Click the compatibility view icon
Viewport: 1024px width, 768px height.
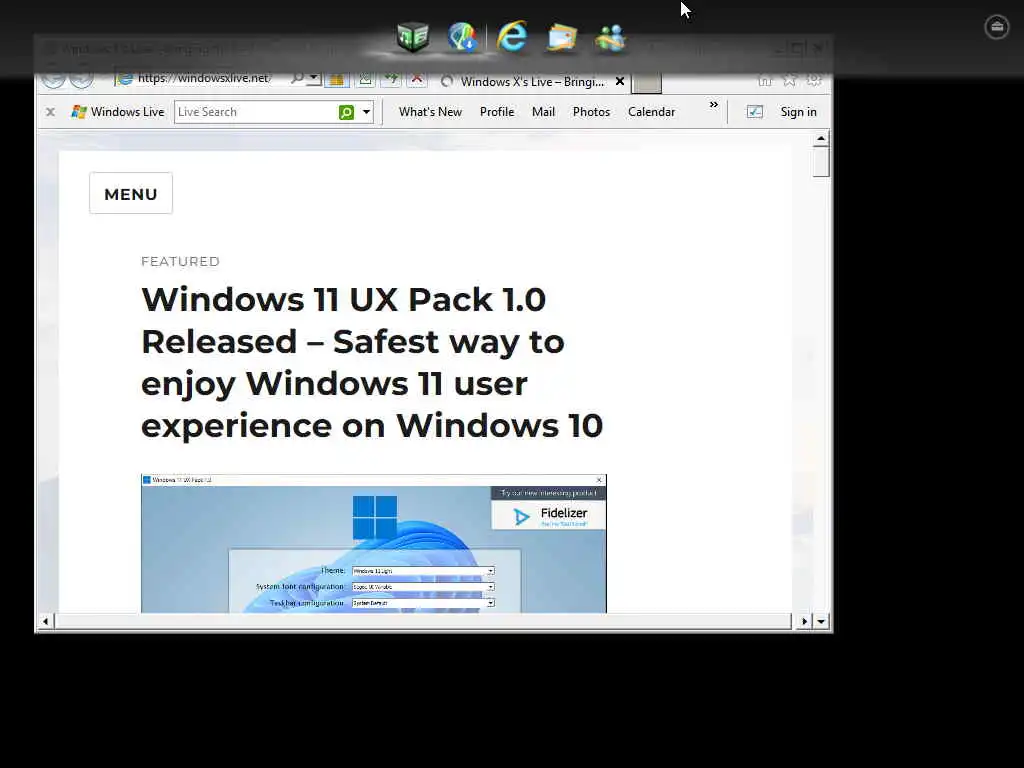pyautogui.click(x=365, y=79)
